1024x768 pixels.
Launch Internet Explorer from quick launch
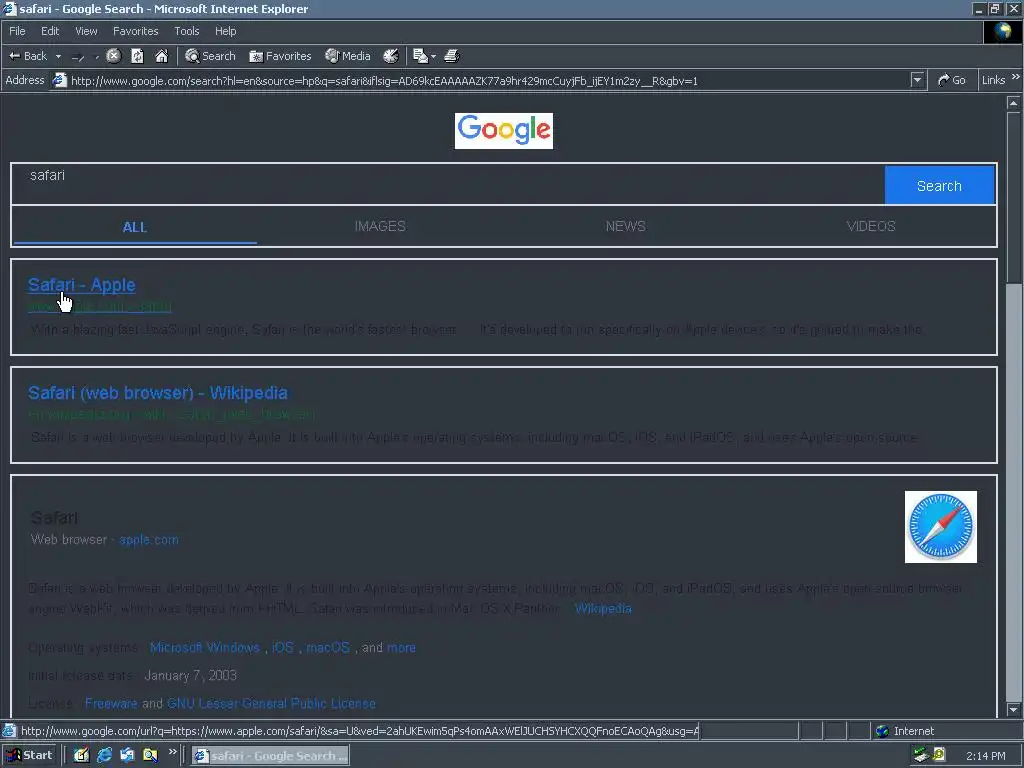(x=104, y=755)
